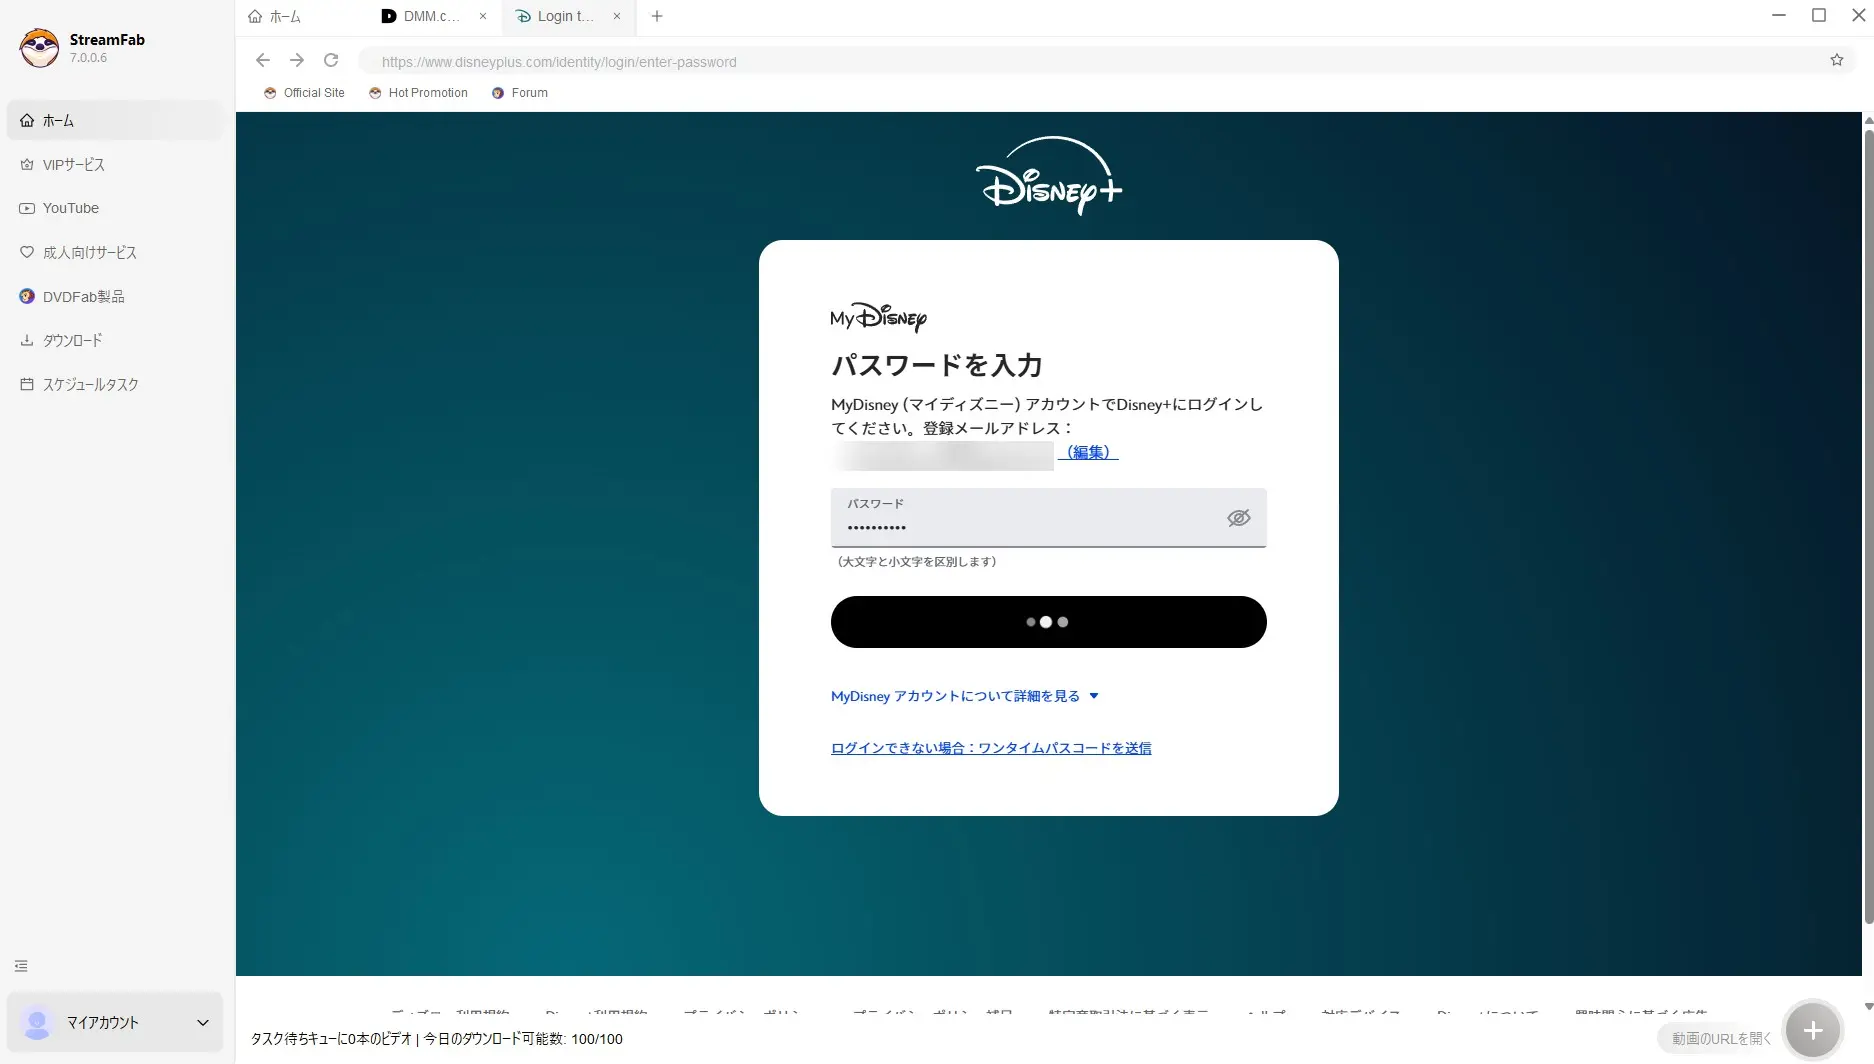Select YouTube in the sidebar
This screenshot has height=1064, width=1874.
point(114,208)
